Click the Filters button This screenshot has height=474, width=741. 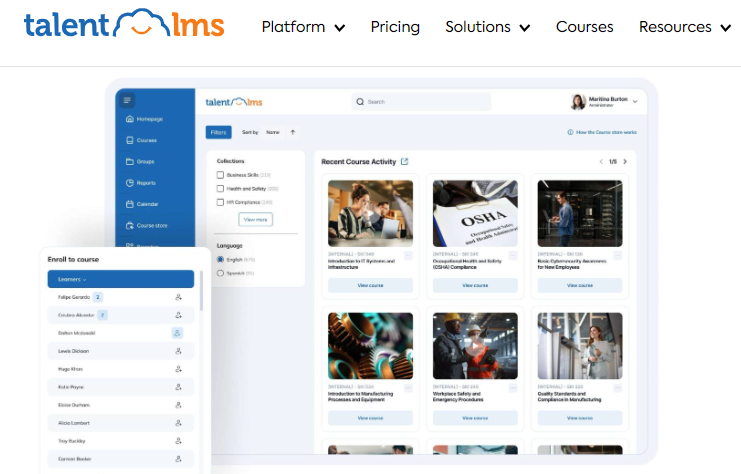[x=218, y=132]
